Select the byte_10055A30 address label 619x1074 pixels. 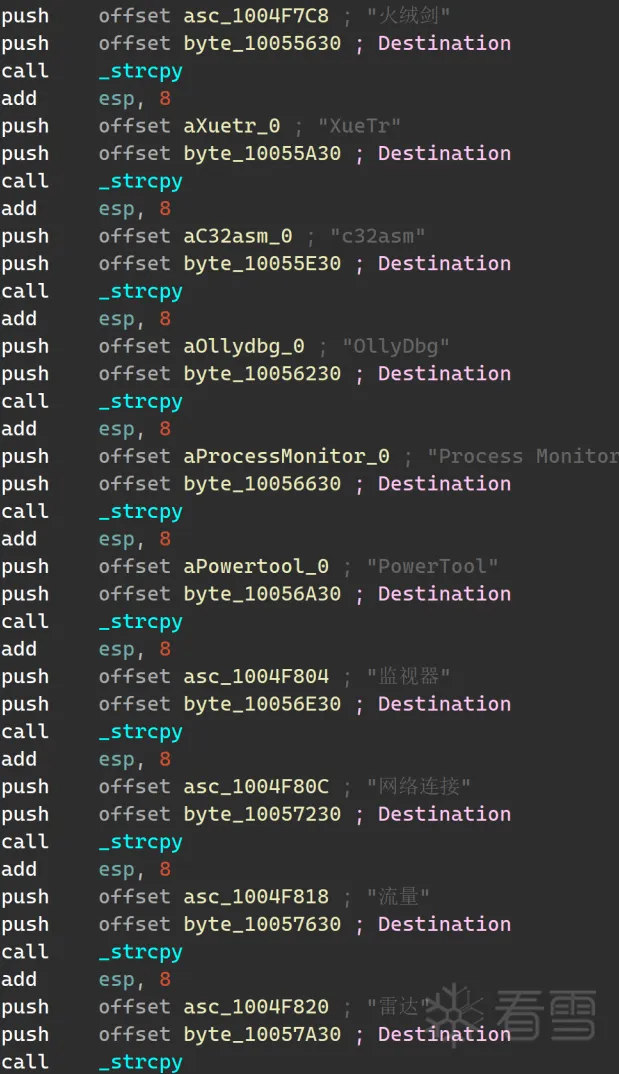tap(262, 153)
